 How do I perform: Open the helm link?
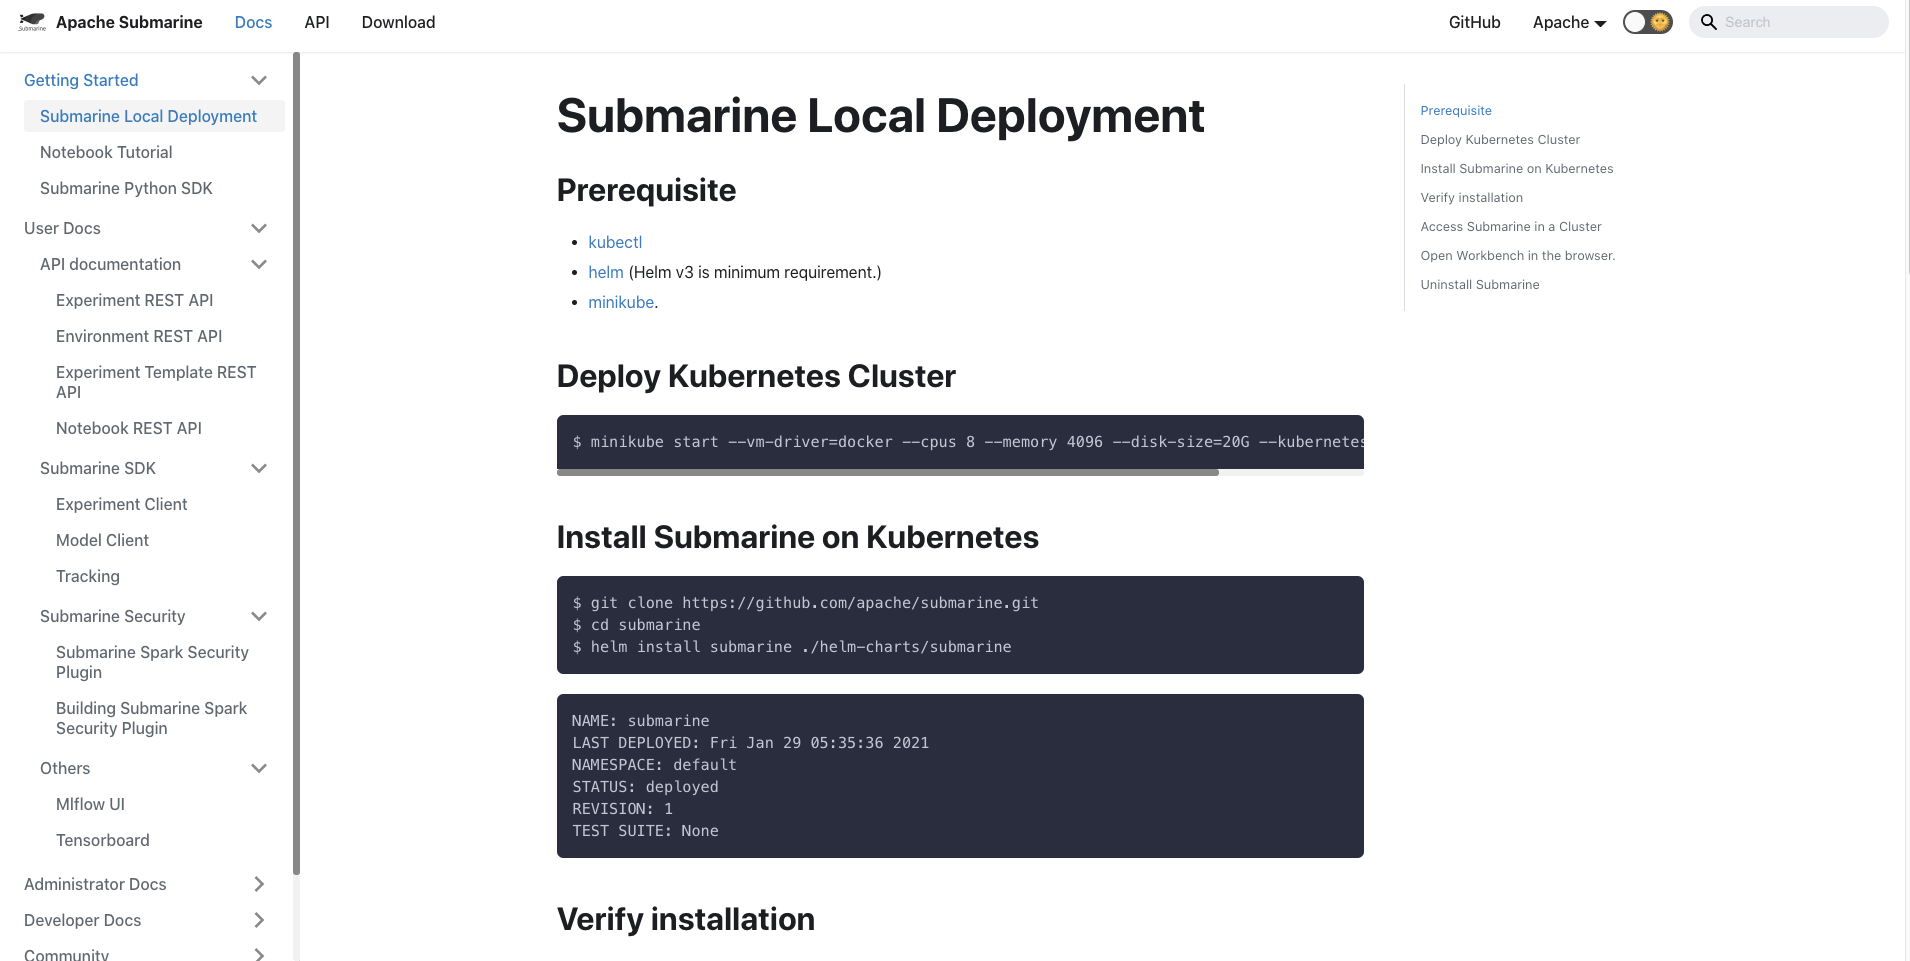(x=606, y=272)
